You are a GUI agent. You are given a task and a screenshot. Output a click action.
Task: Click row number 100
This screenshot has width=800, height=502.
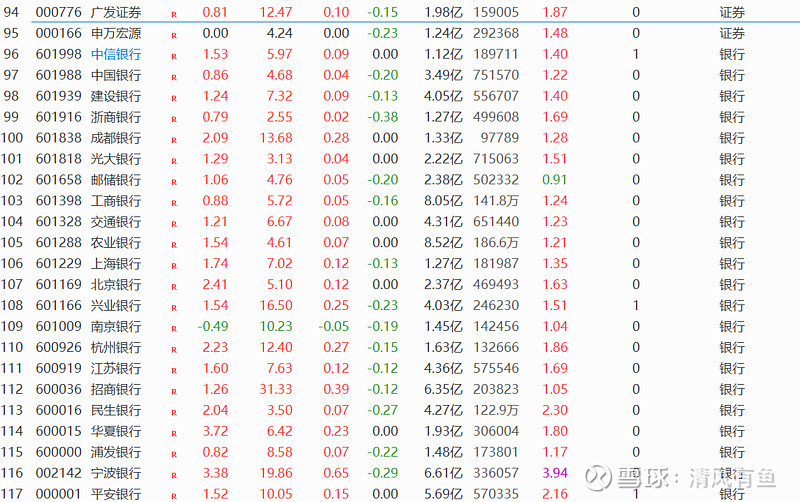coord(12,138)
